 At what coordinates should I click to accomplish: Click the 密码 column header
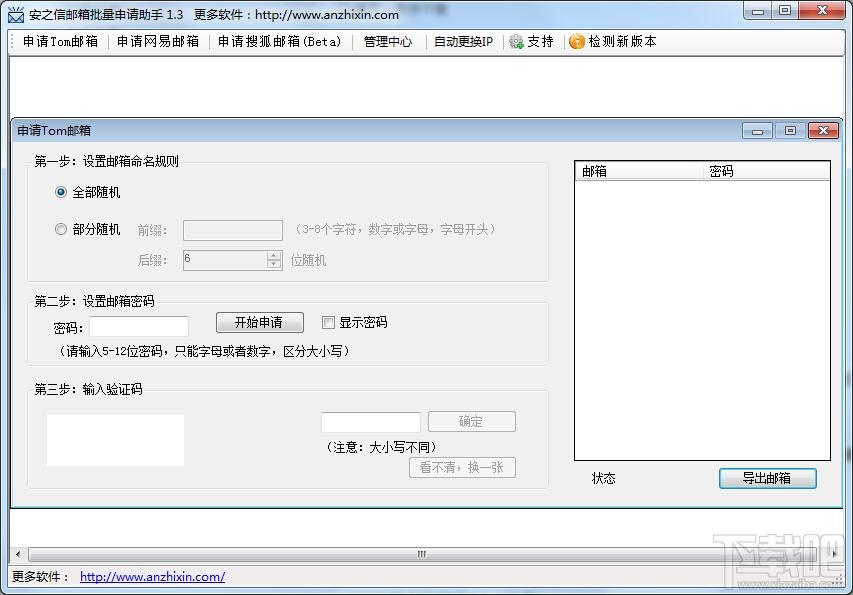767,171
